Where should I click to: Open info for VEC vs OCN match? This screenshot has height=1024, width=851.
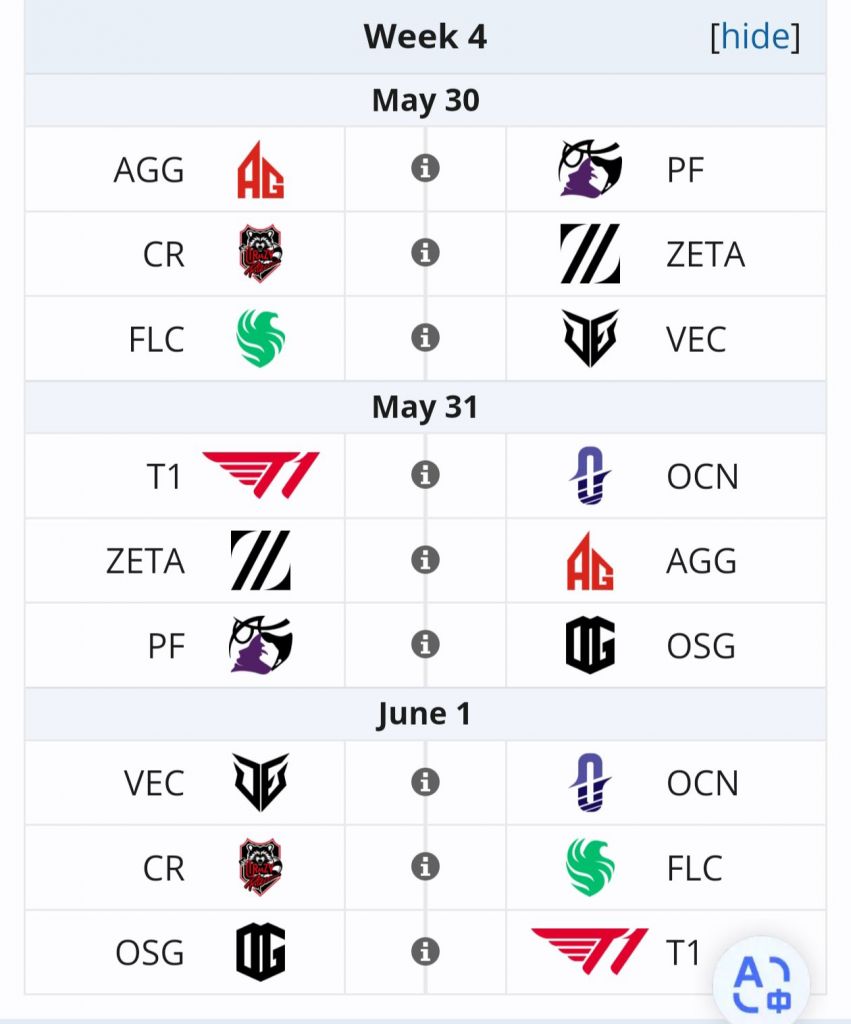coord(425,782)
